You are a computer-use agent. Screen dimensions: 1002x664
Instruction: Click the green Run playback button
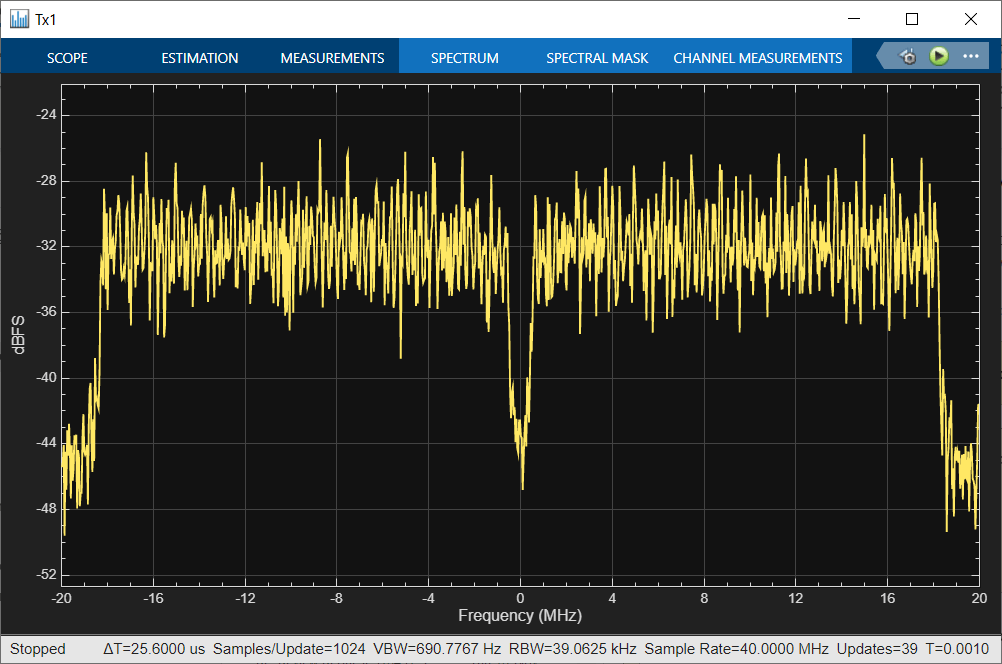click(x=939, y=56)
